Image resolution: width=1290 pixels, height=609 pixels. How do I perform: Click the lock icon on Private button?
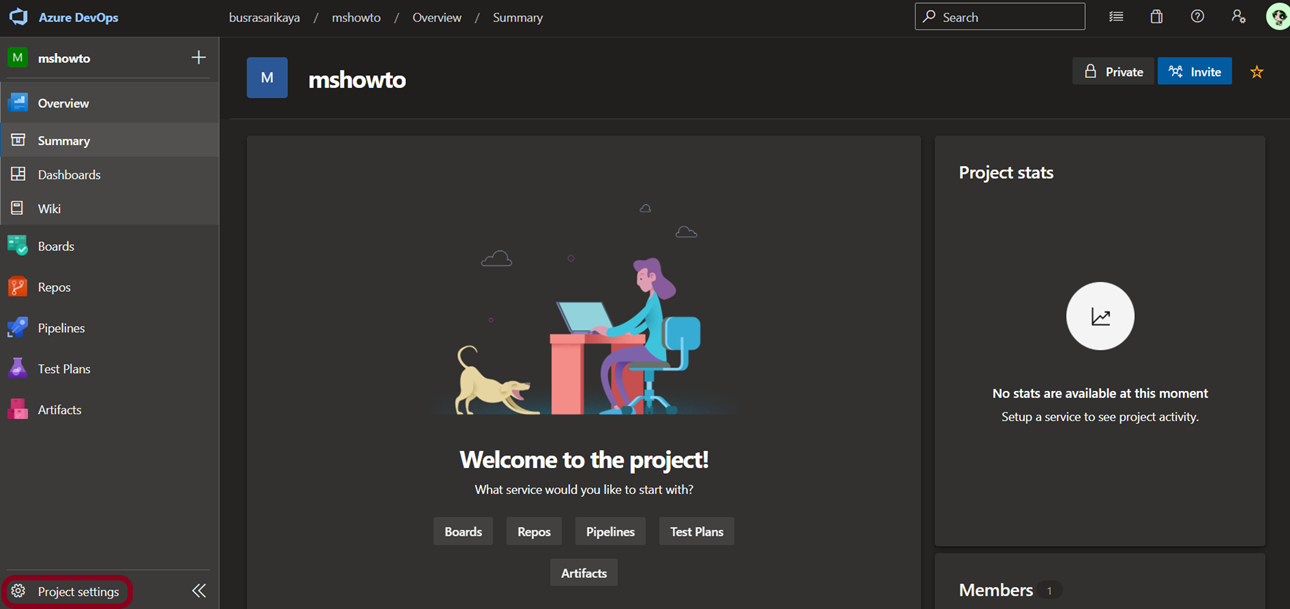coord(1091,71)
